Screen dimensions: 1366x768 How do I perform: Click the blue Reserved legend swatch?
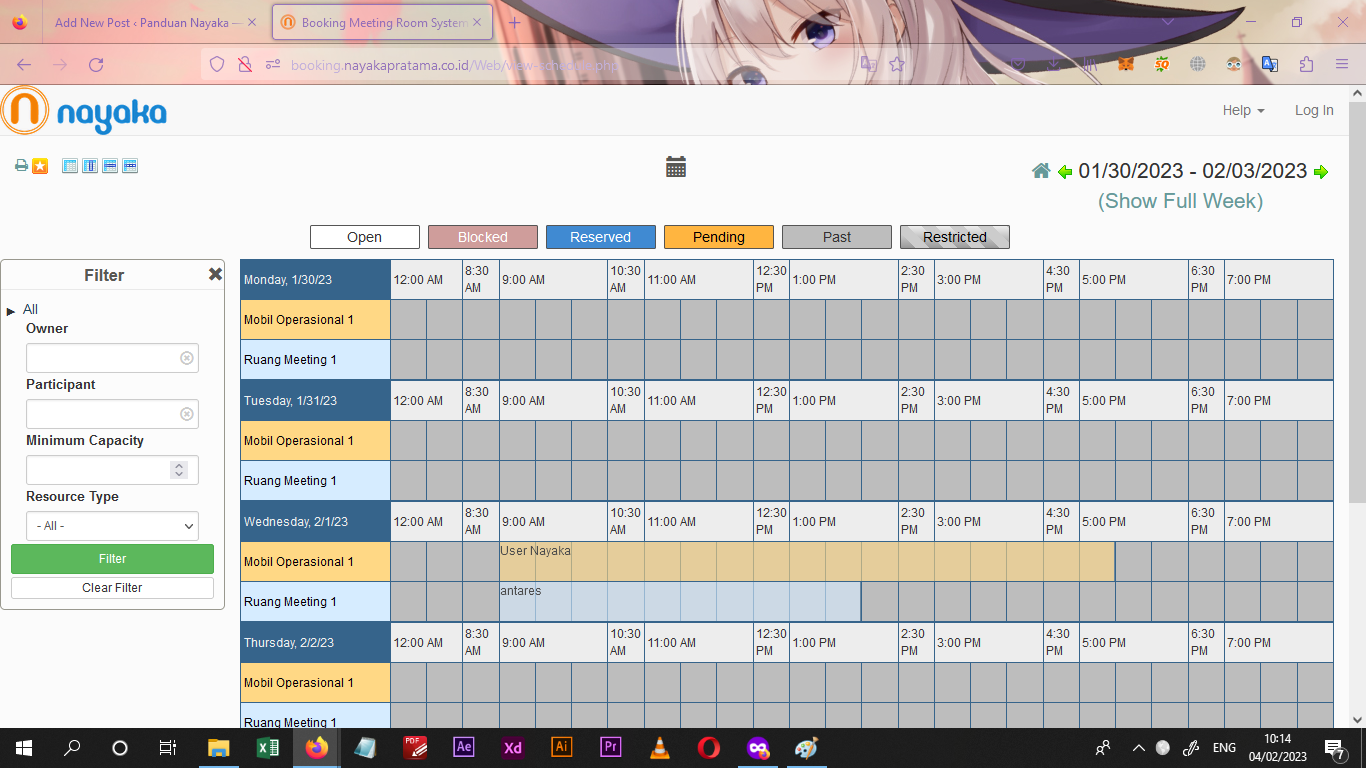click(600, 237)
